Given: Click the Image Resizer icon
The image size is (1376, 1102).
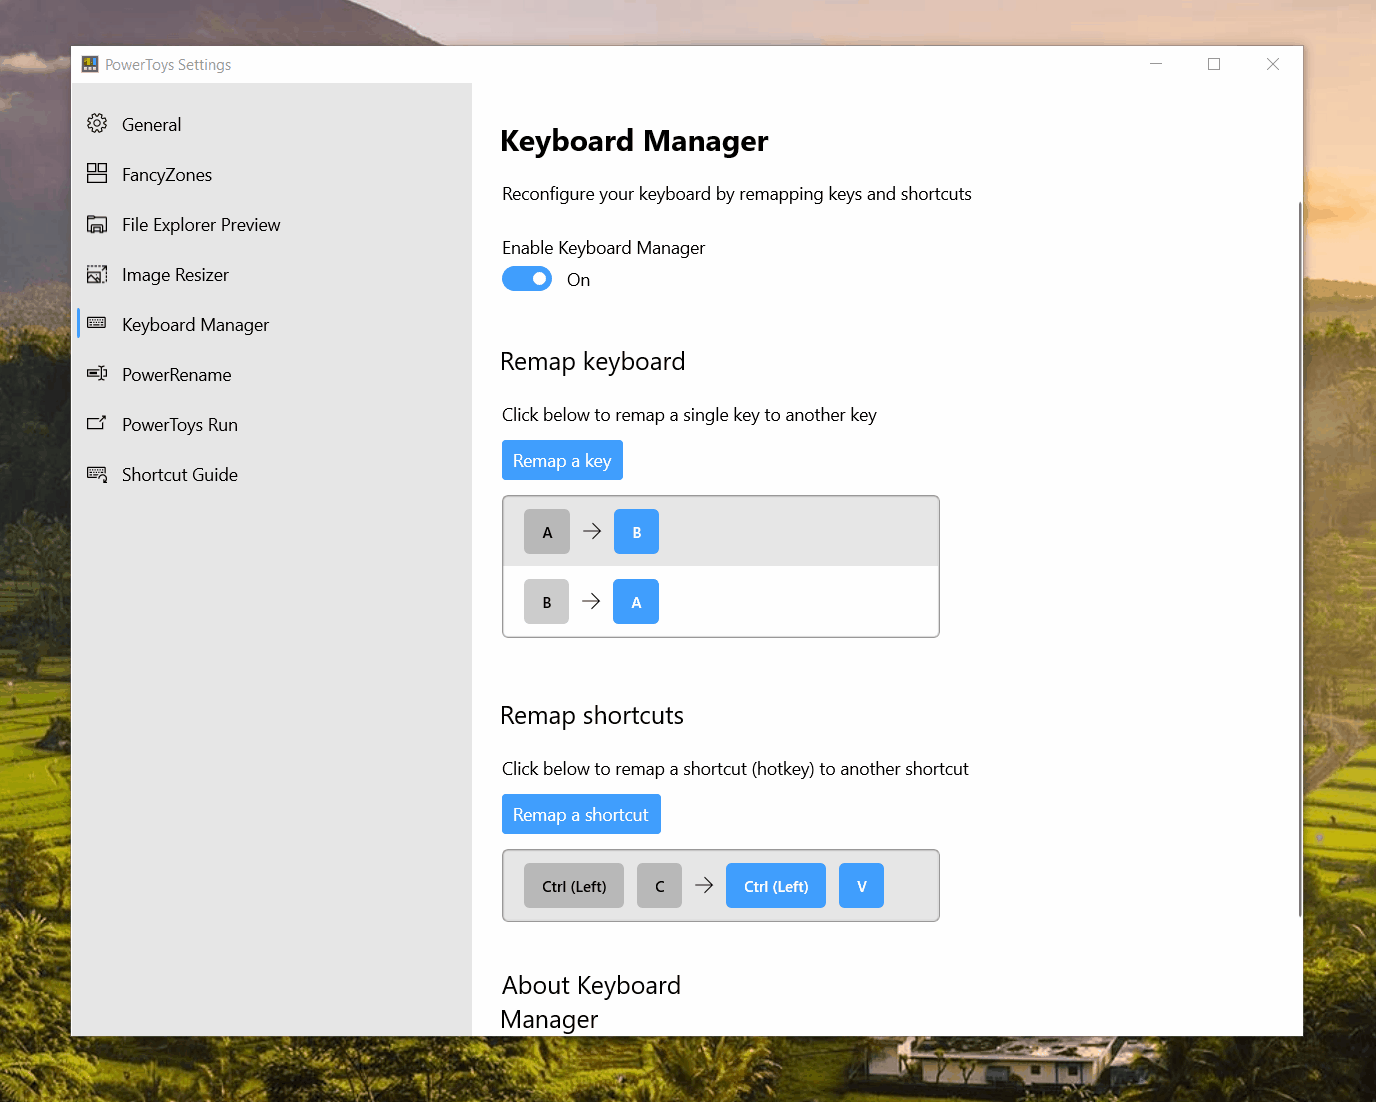Looking at the screenshot, I should point(97,274).
